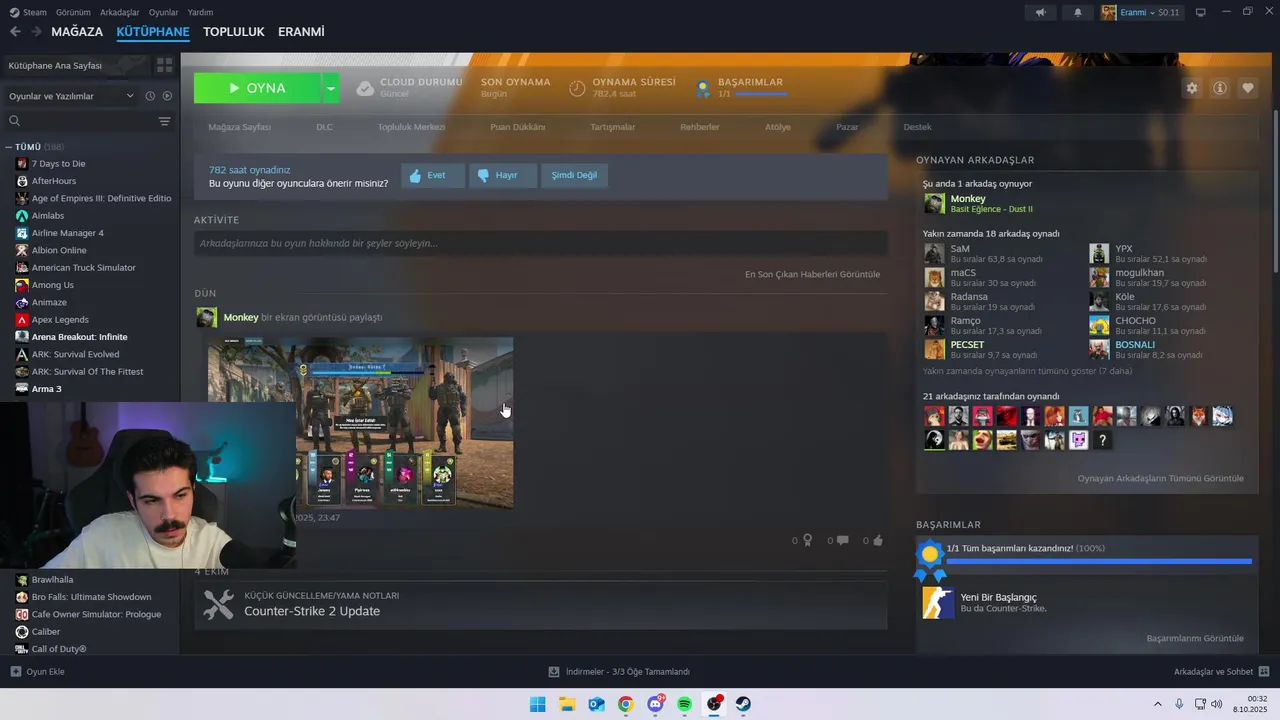Click the activity comment input field
Screen dimensions: 1280x720
click(x=541, y=243)
